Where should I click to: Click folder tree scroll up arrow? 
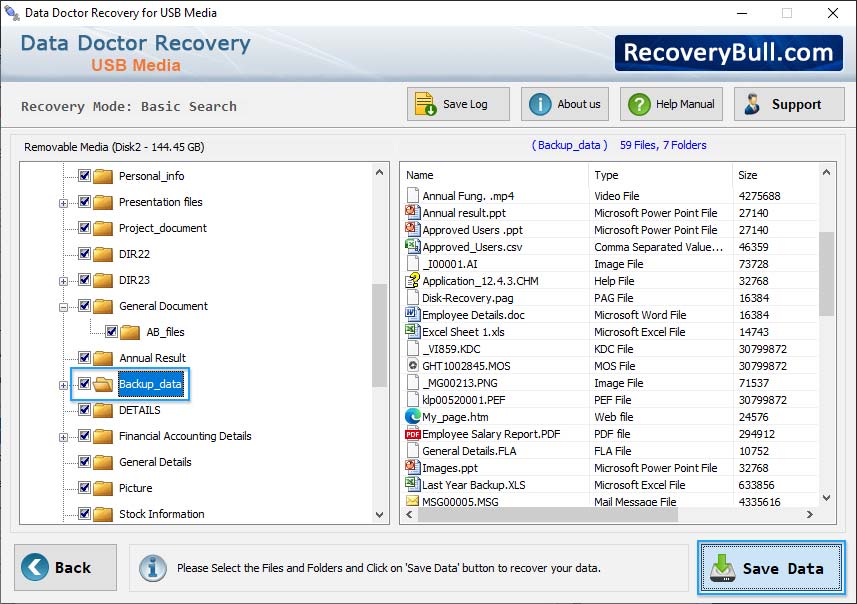(x=379, y=172)
